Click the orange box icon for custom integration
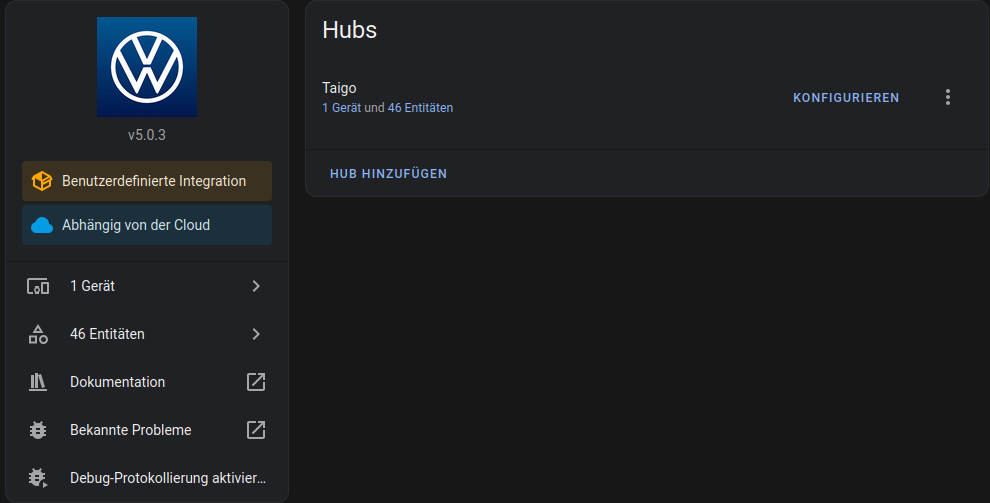This screenshot has width=990, height=503. tap(42, 181)
